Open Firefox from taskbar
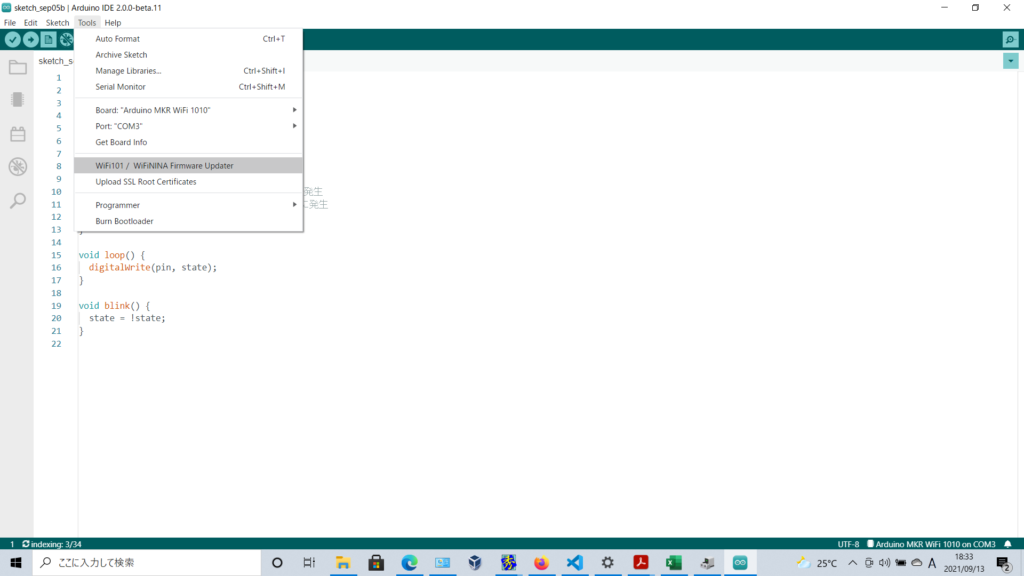Screen dimensions: 1024x576 [x=541, y=562]
